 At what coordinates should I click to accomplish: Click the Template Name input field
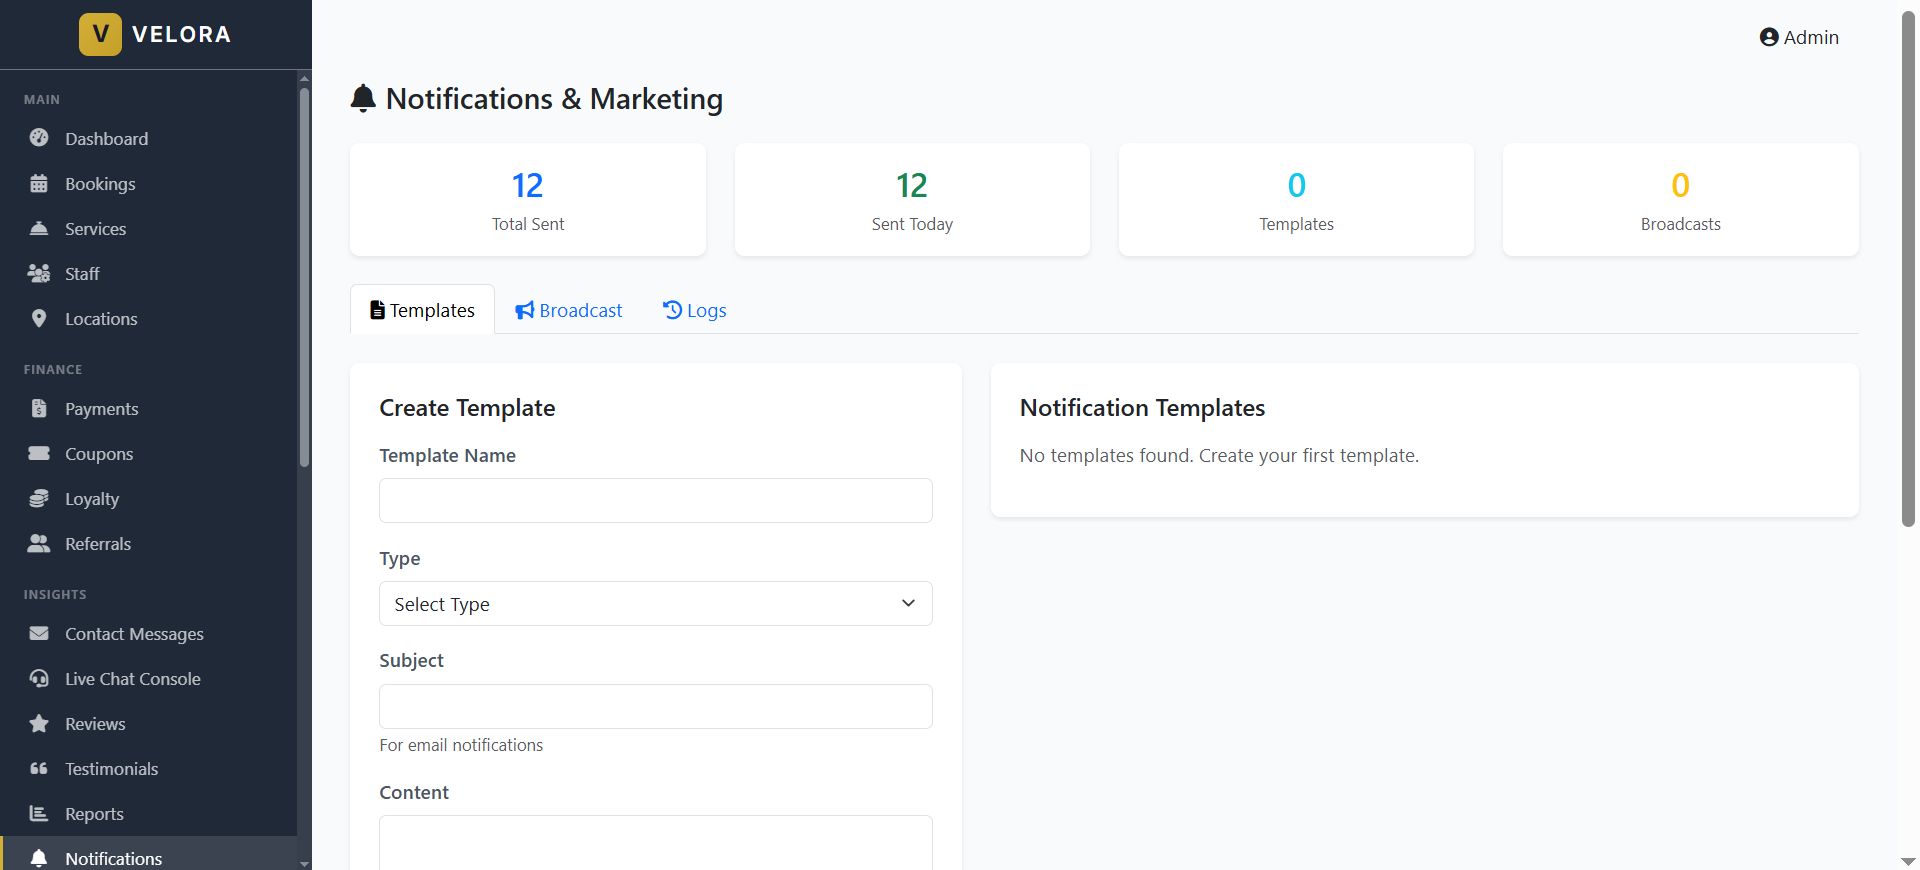coord(655,500)
